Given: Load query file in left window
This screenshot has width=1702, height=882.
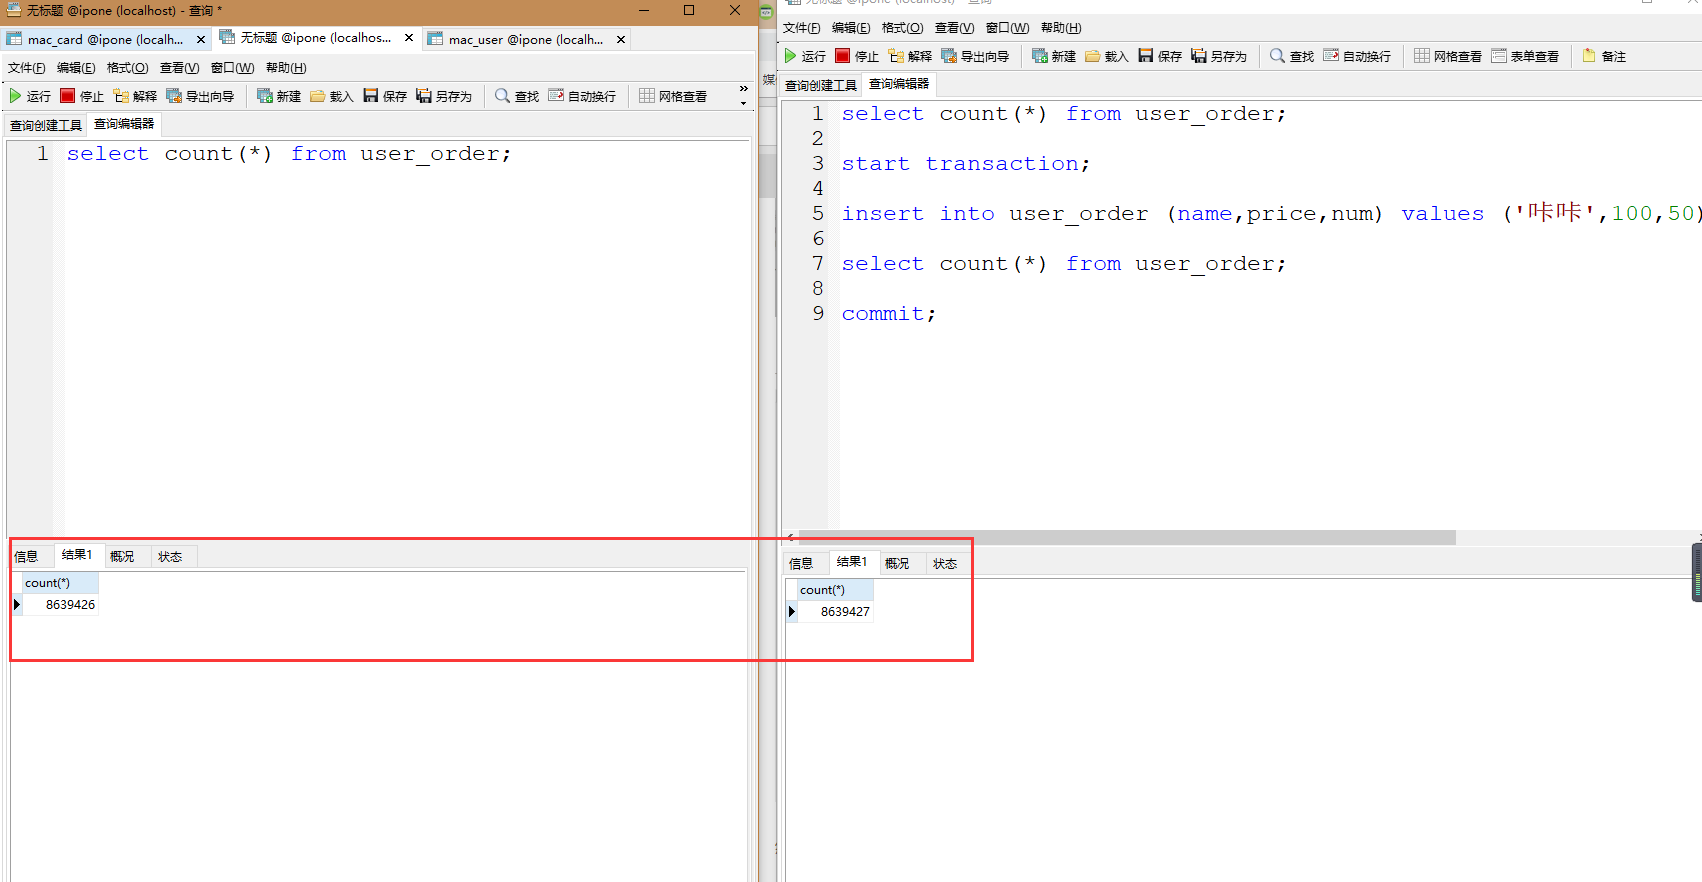Looking at the screenshot, I should point(332,96).
